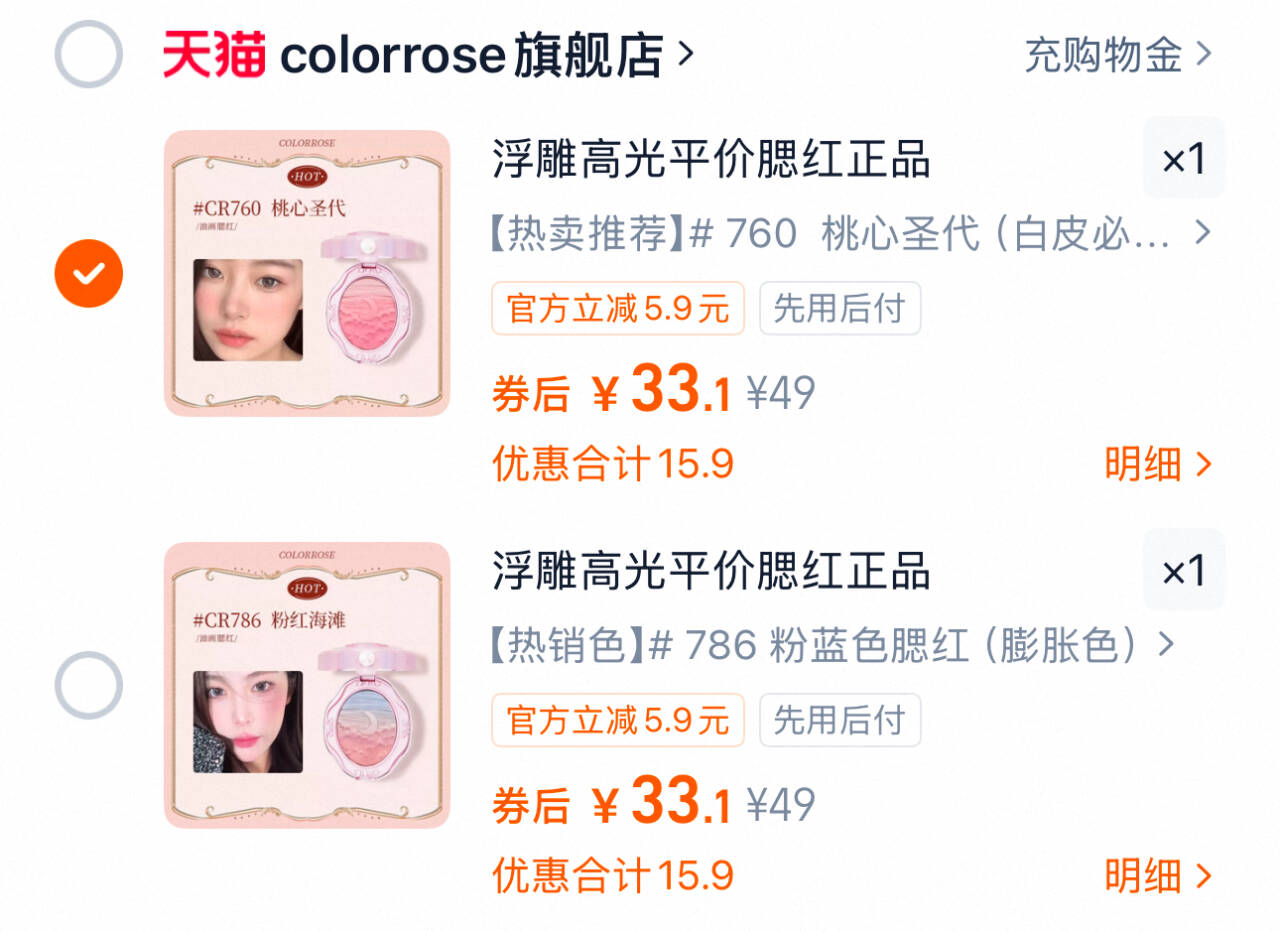
Task: Tap the Tmall logo icon
Action: tap(215, 54)
